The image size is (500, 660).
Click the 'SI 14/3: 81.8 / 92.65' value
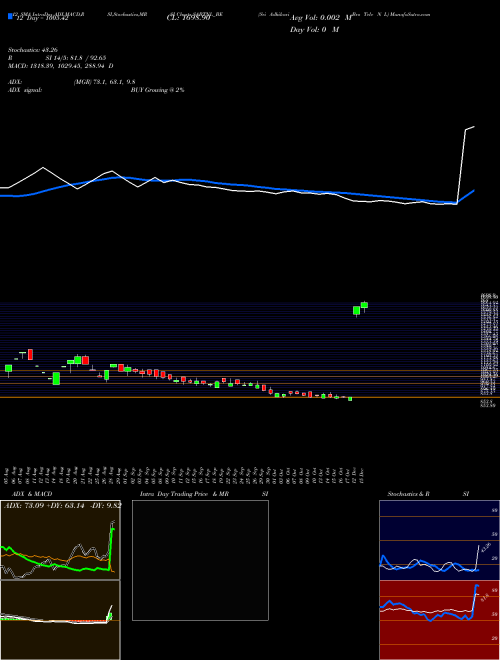tap(76, 58)
